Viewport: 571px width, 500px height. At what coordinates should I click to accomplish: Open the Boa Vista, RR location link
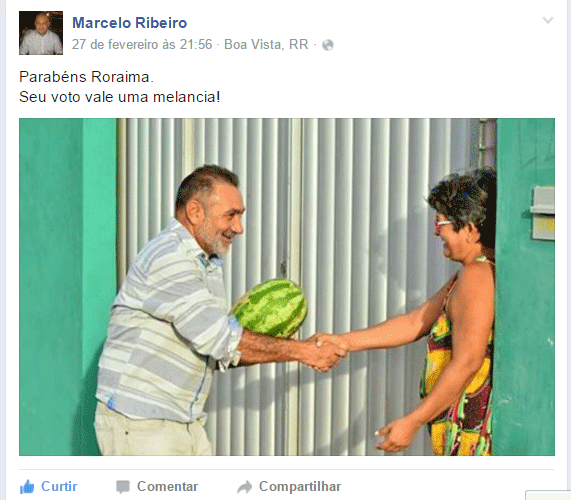tap(266, 44)
